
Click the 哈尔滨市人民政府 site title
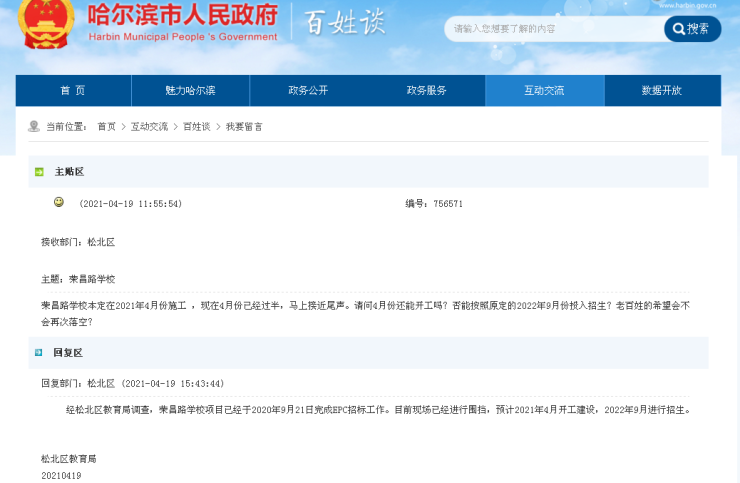[182, 17]
